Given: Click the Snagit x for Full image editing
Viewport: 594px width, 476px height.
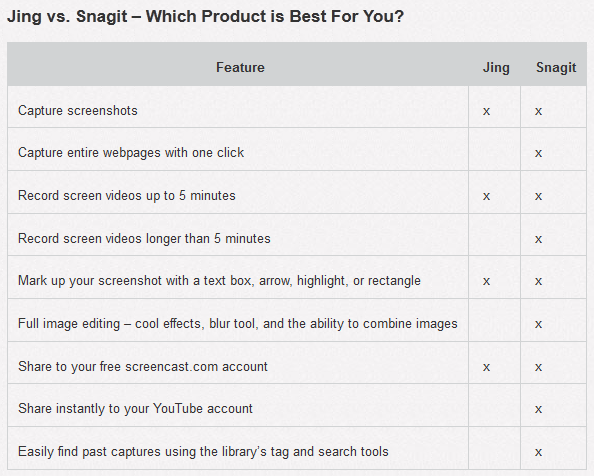Looking at the screenshot, I should pyautogui.click(x=538, y=325).
